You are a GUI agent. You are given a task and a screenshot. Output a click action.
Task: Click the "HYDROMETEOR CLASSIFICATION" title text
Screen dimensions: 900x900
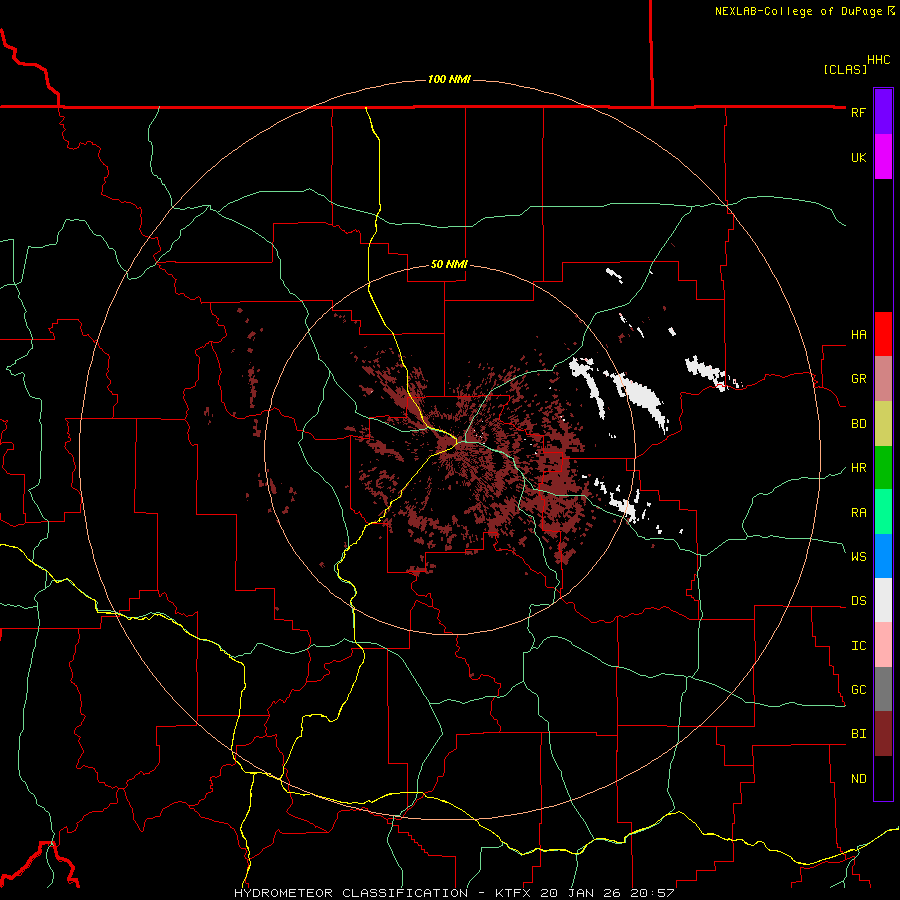[351, 893]
